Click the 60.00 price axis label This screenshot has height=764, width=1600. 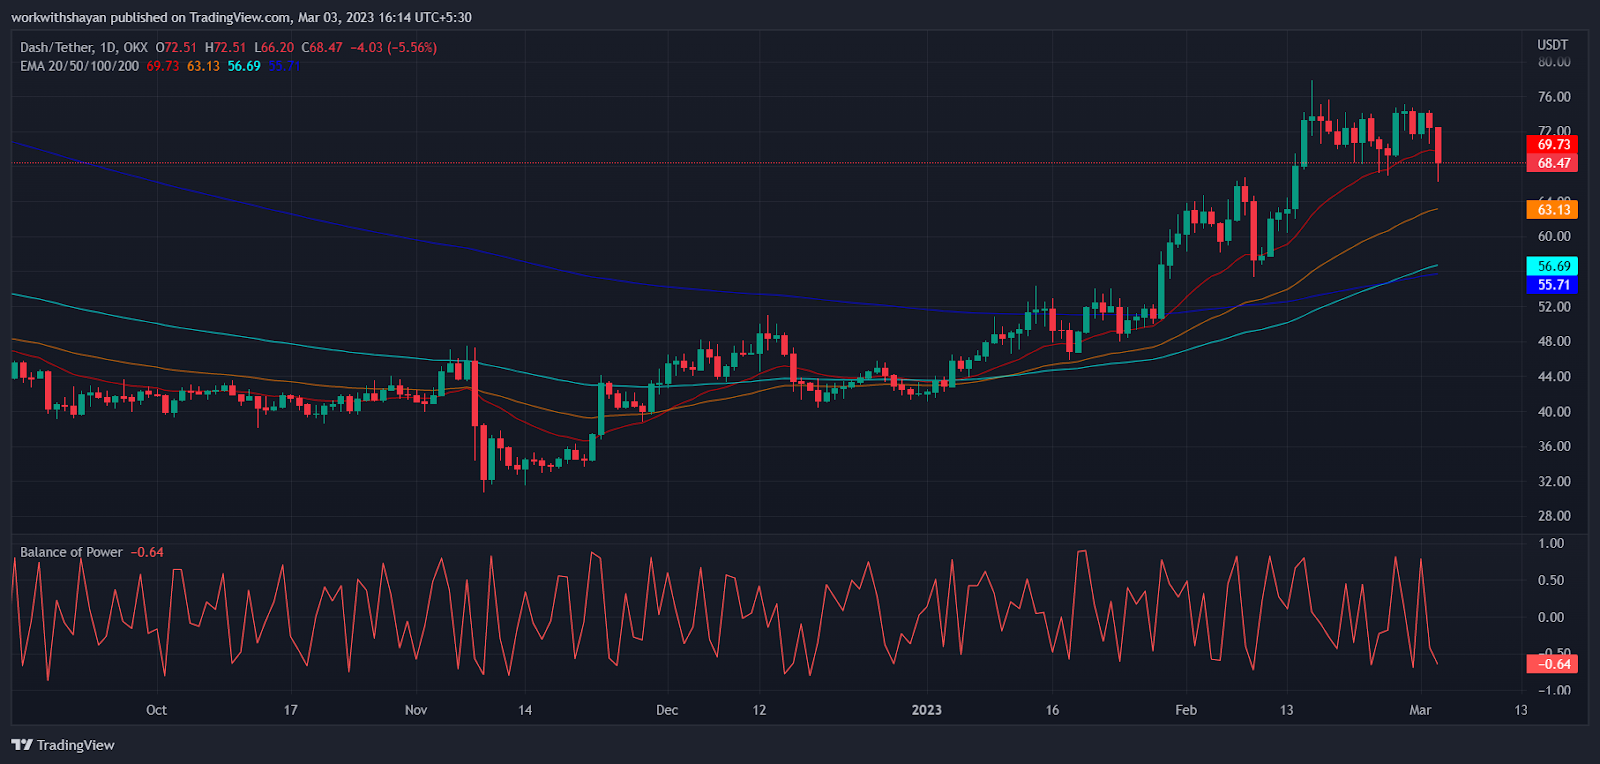pos(1554,237)
